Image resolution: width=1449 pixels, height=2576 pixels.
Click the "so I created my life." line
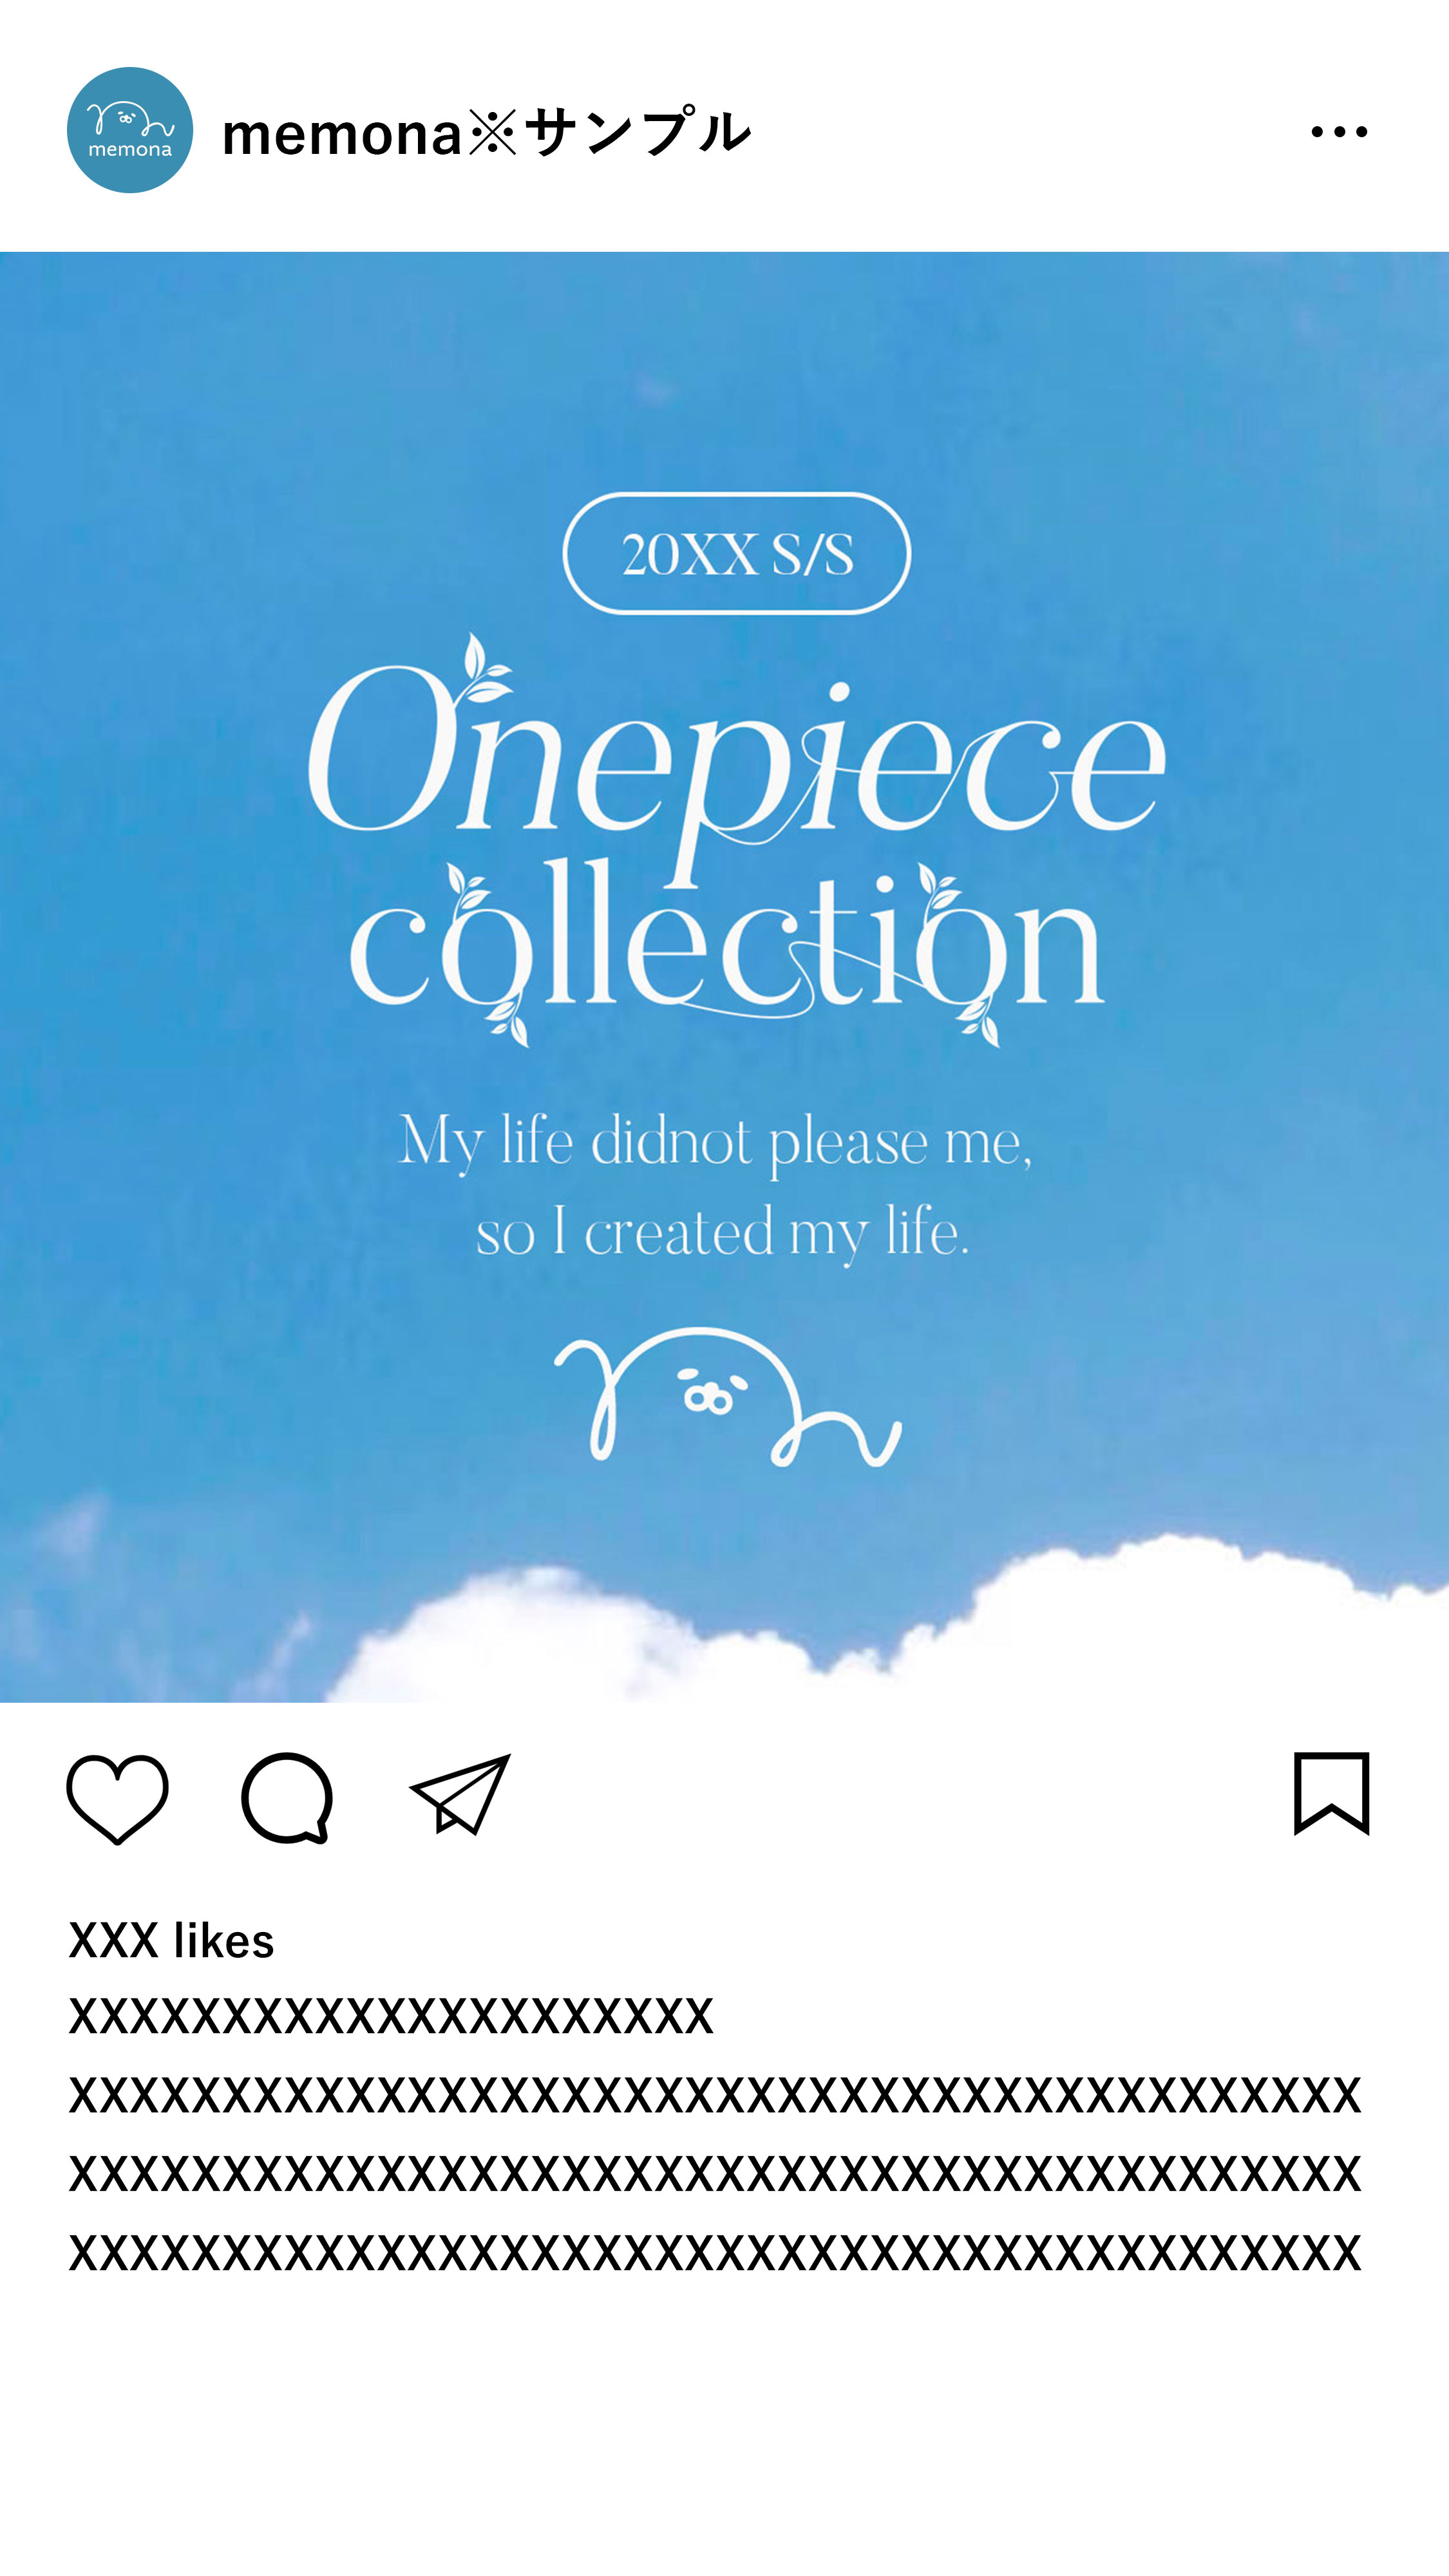pos(722,1232)
